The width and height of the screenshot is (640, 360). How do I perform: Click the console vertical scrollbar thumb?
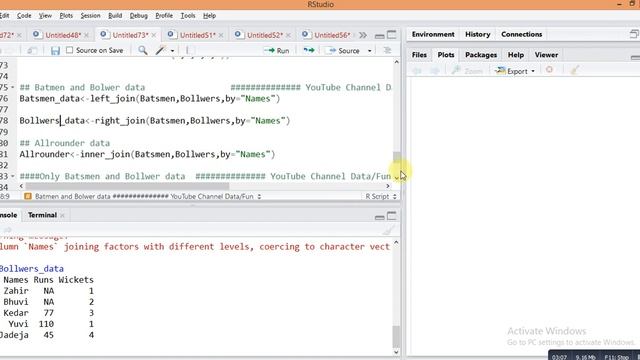pos(396,336)
